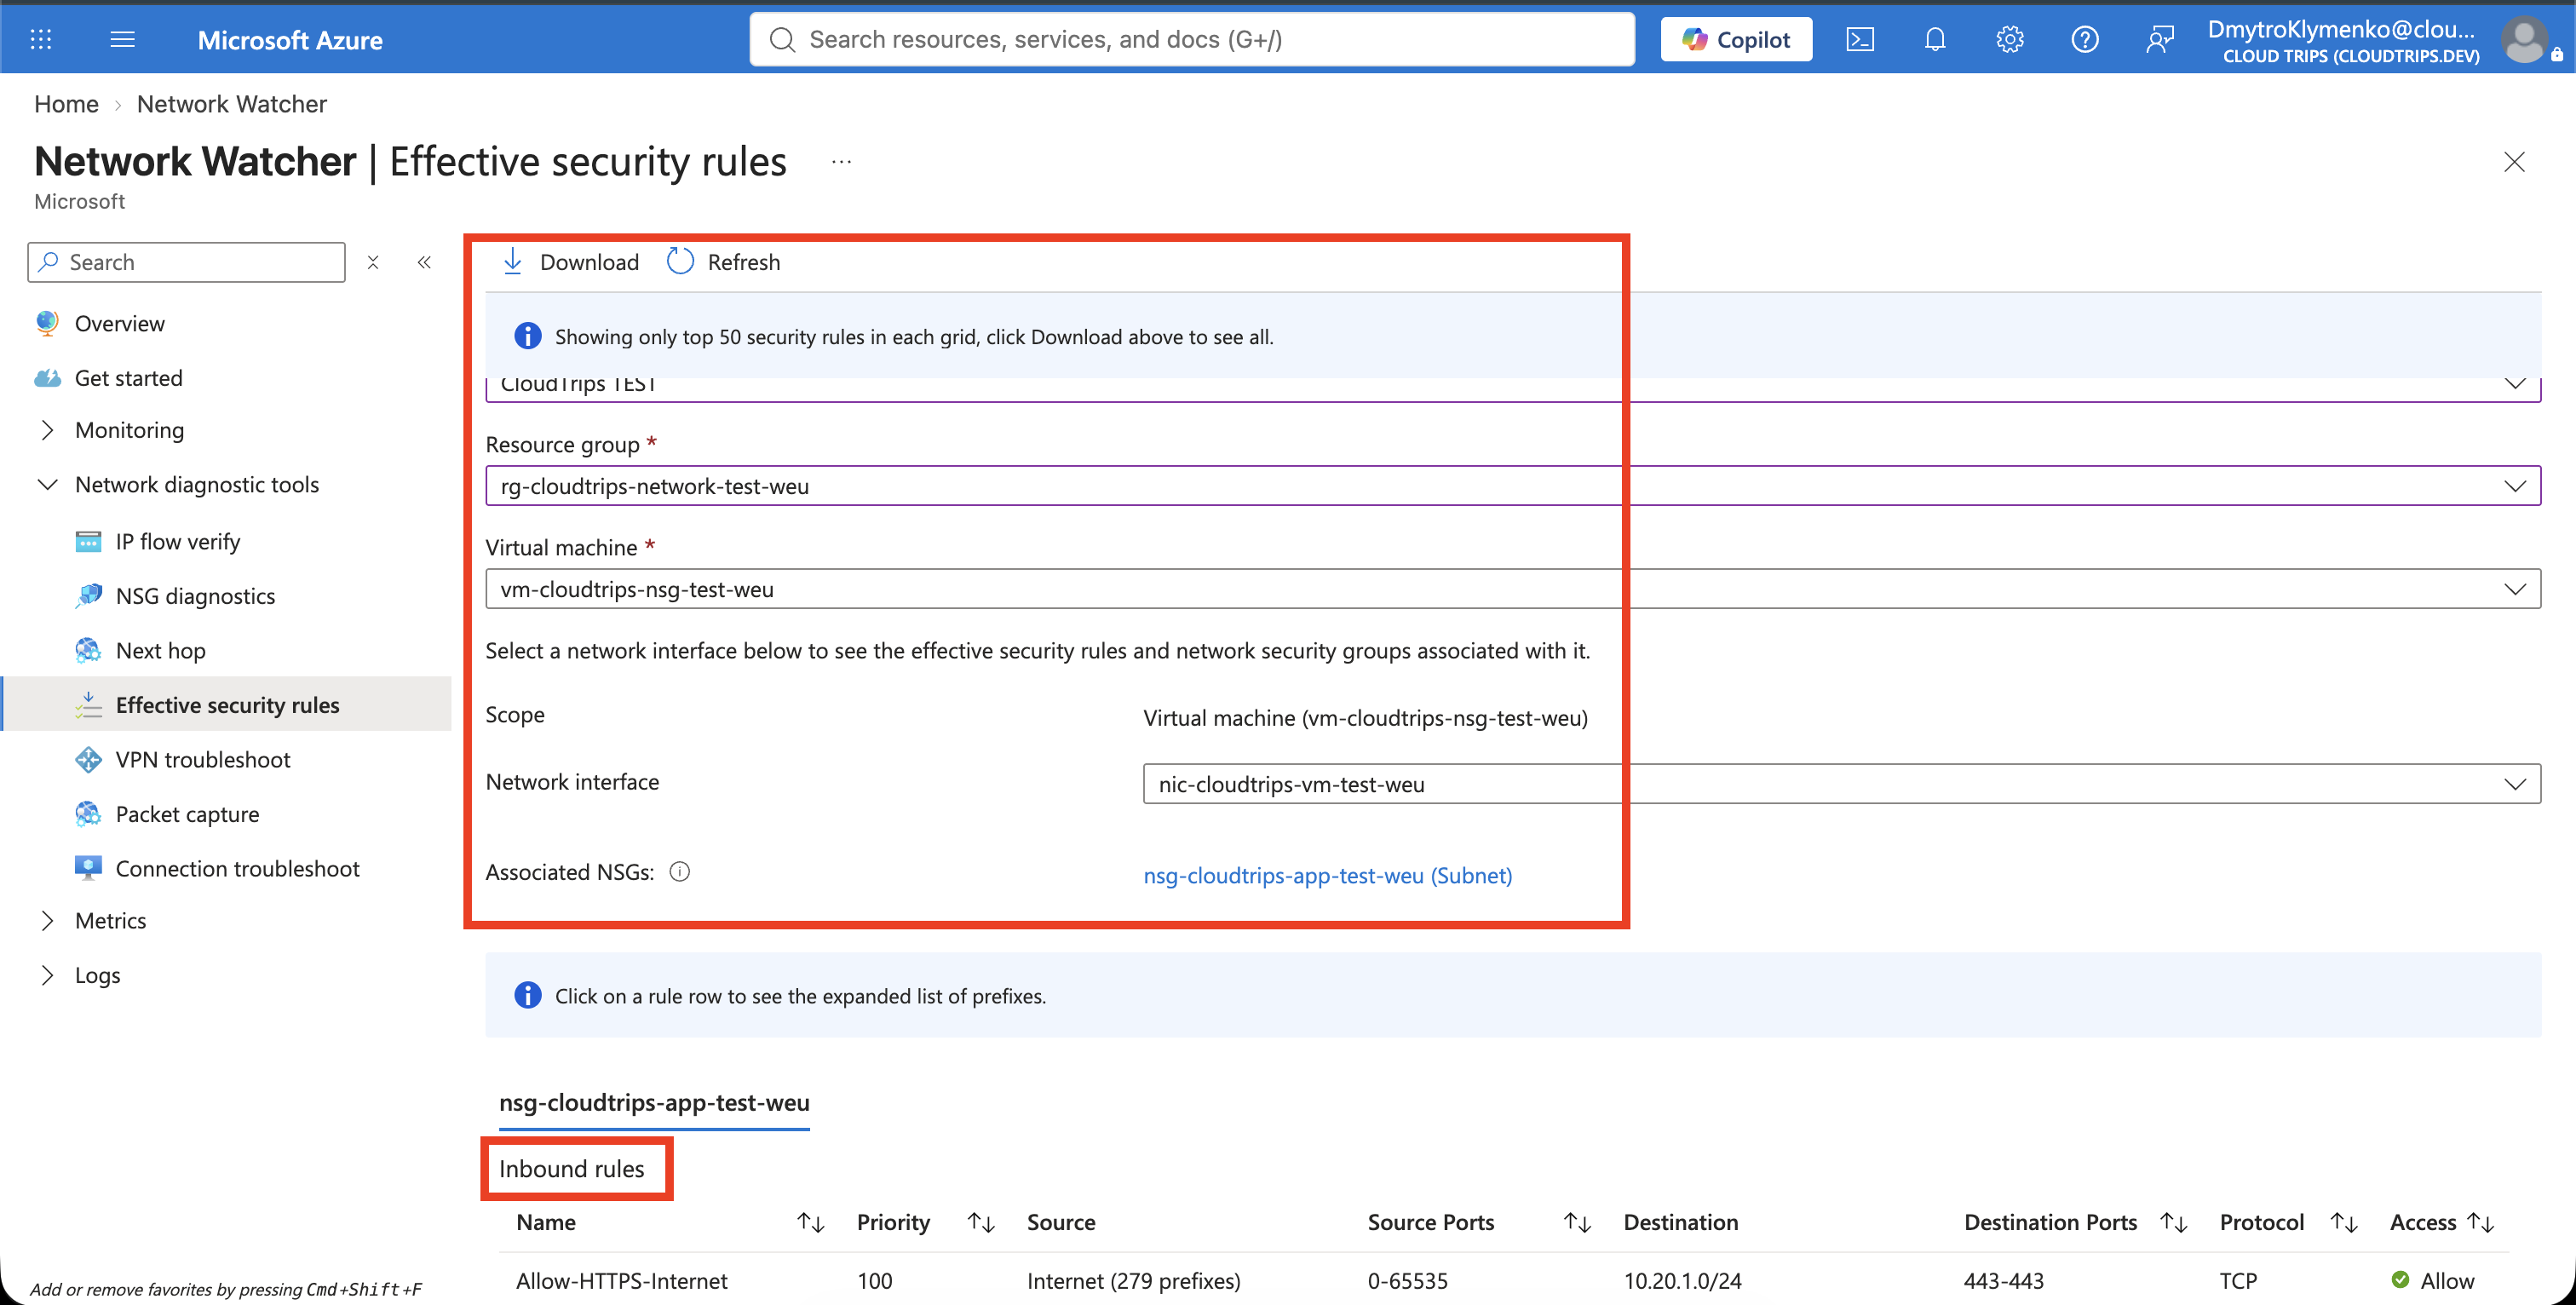Viewport: 2576px width, 1305px height.
Task: Open nsg-cloudtrips-app-test-weu (Subnet) link
Action: coord(1327,875)
